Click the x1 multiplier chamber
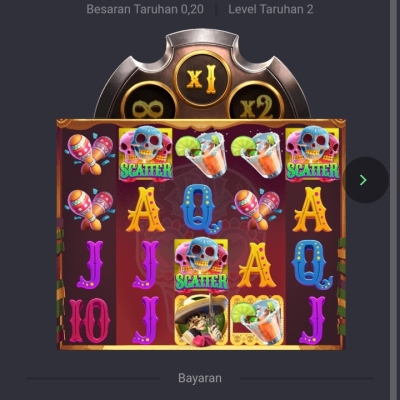This screenshot has width=400, height=400. click(202, 79)
